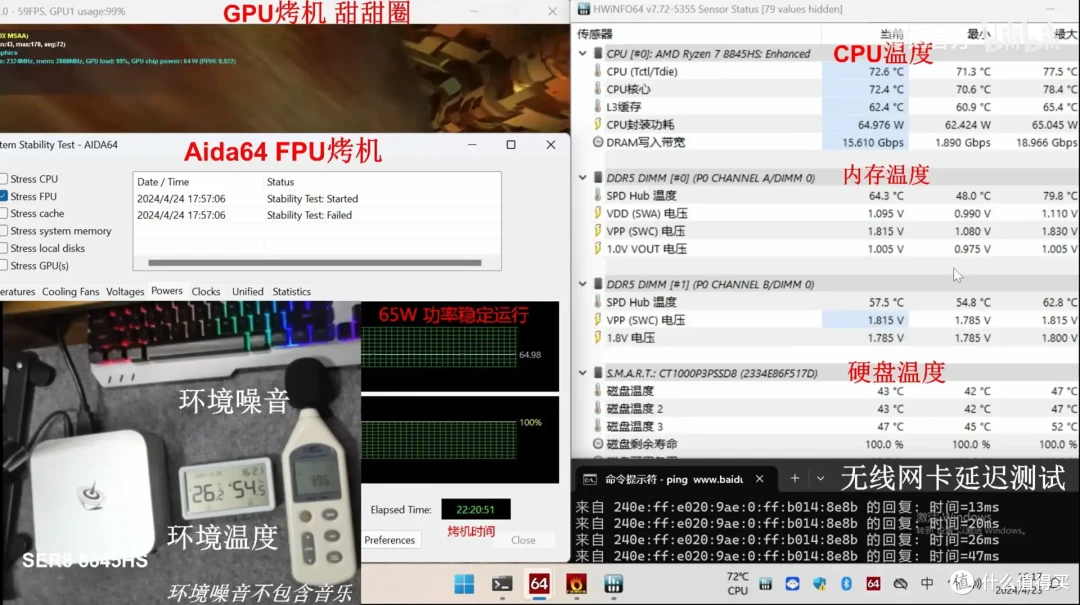Image resolution: width=1080 pixels, height=605 pixels.
Task: Click the Close button in AIDA64
Action: [523, 540]
